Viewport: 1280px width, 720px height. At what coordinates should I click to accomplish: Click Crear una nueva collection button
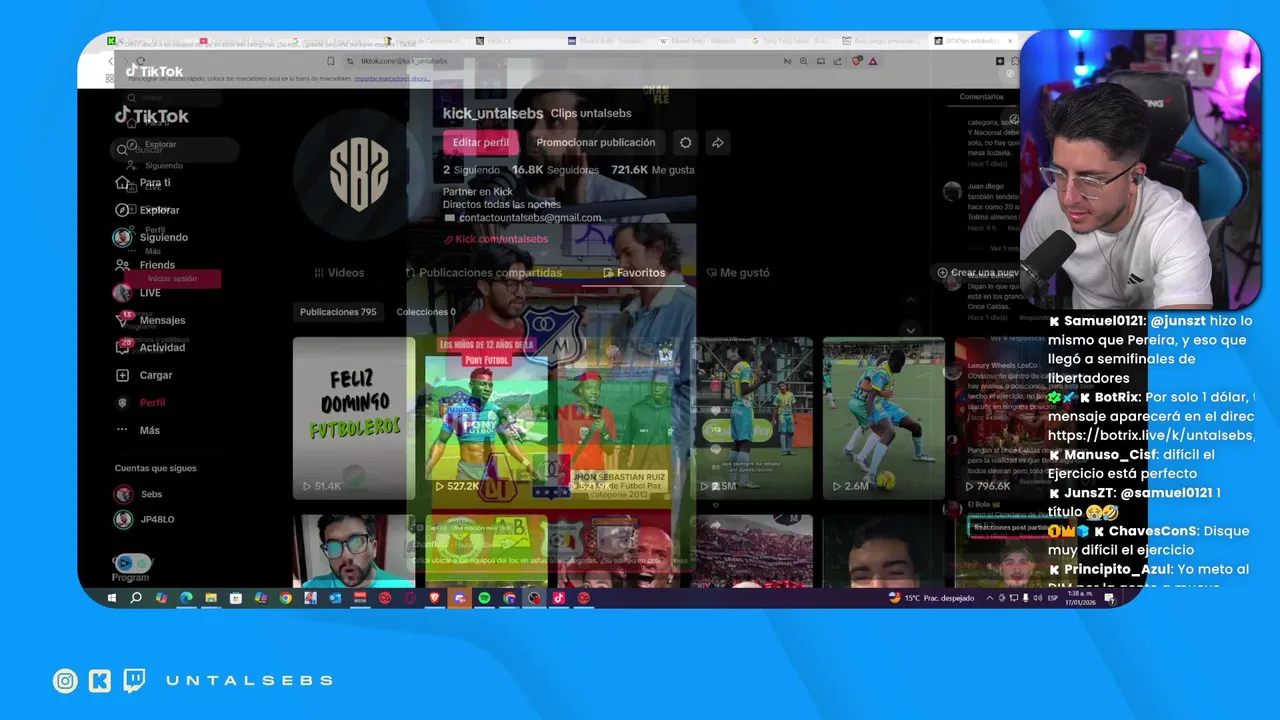click(978, 272)
